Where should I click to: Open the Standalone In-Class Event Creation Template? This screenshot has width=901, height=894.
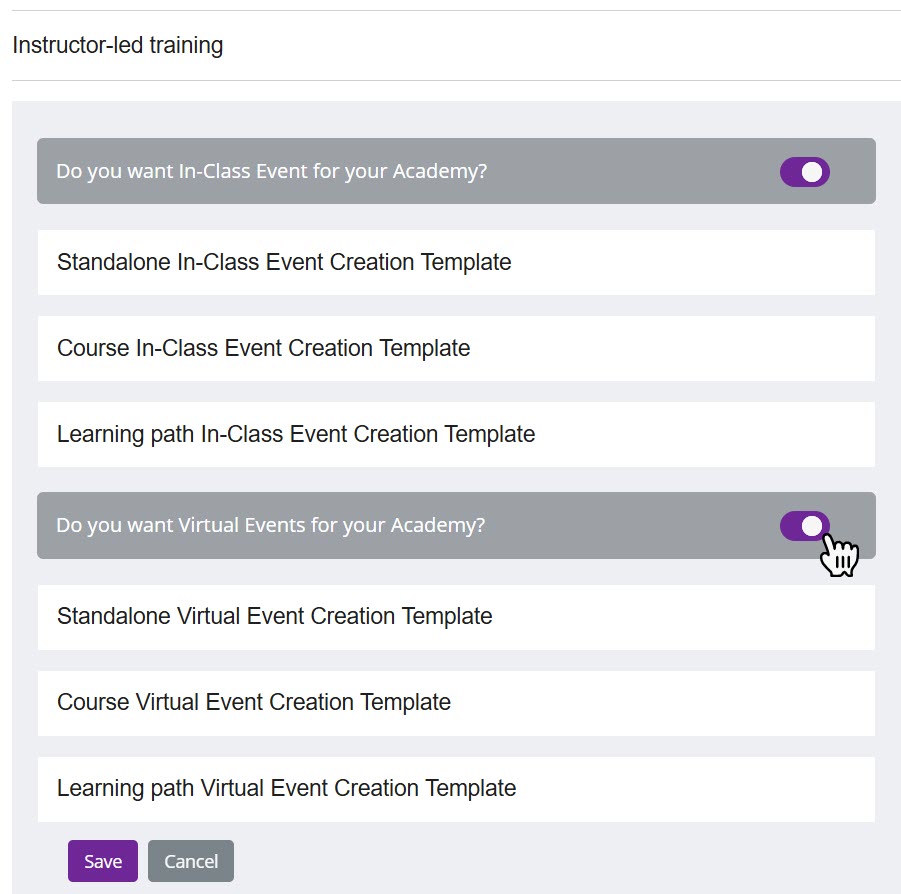285,262
